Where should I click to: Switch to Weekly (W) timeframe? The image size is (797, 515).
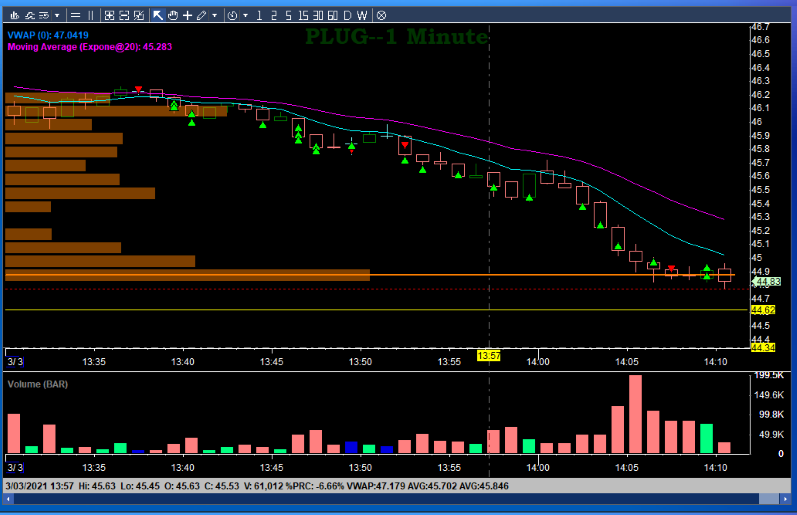362,15
